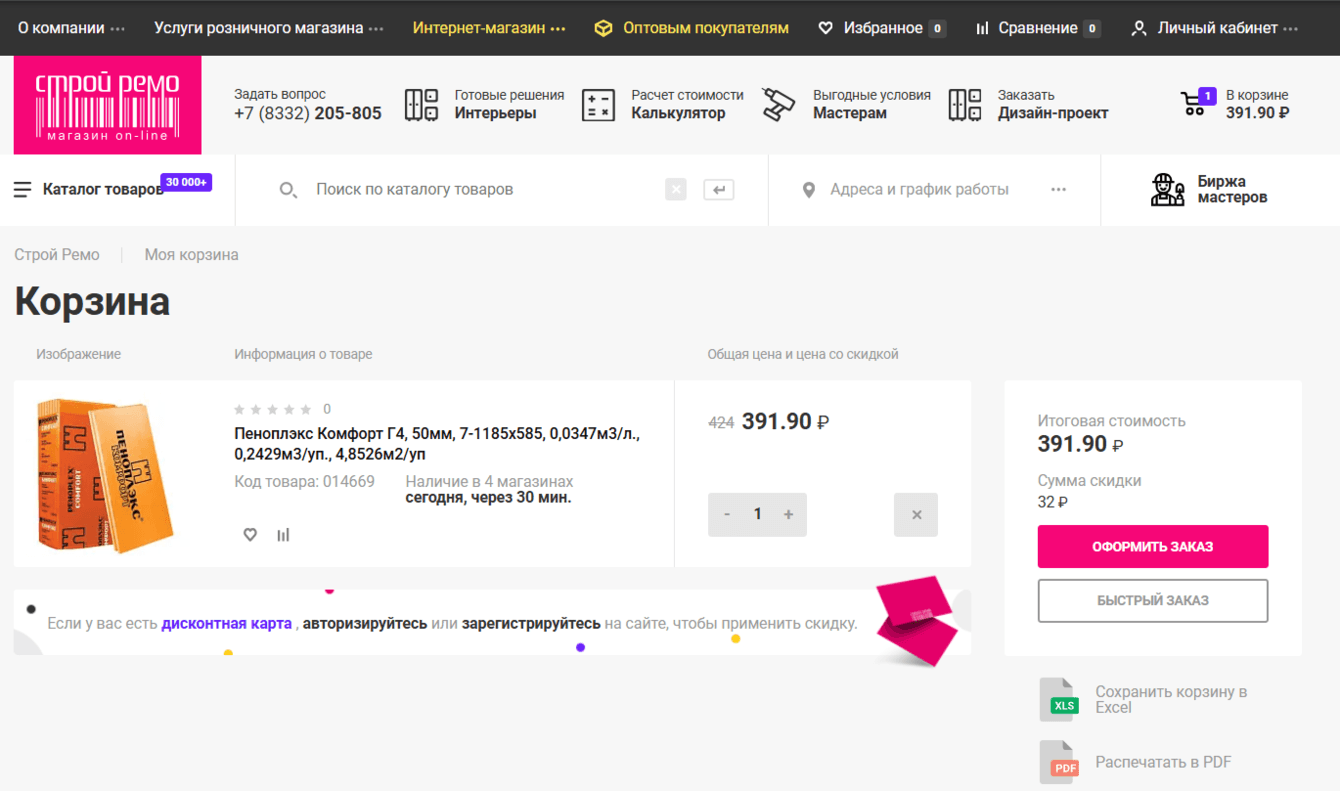Expand the Интернет-магазин menu
Image resolution: width=1340 pixels, height=791 pixels.
pos(558,29)
